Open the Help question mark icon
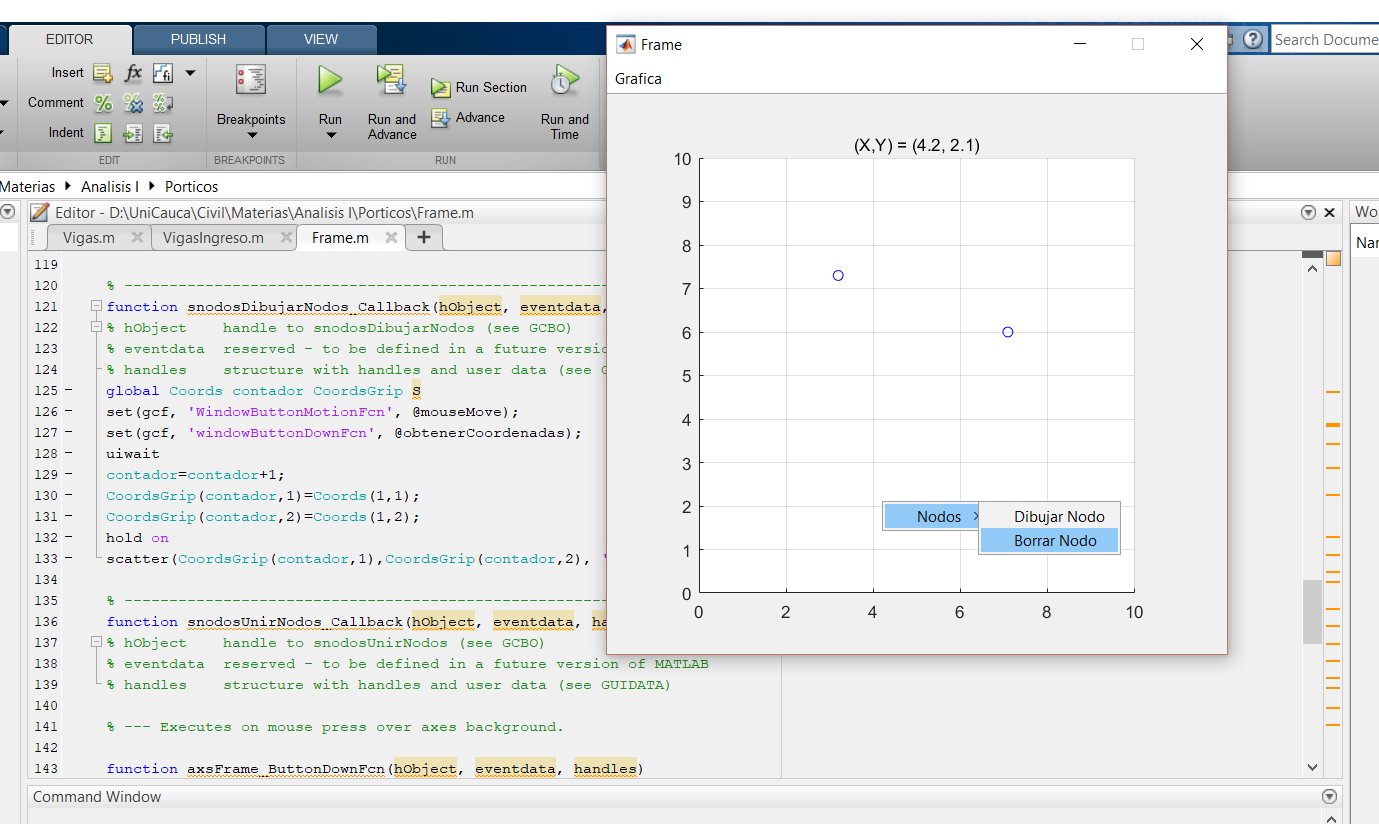 [x=1253, y=39]
